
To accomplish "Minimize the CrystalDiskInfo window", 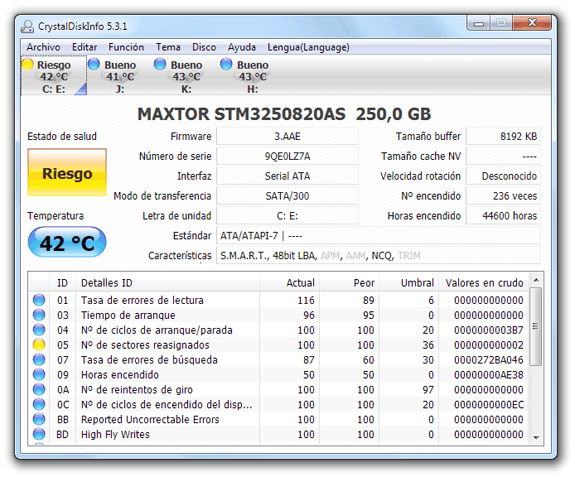I will [x=479, y=23].
